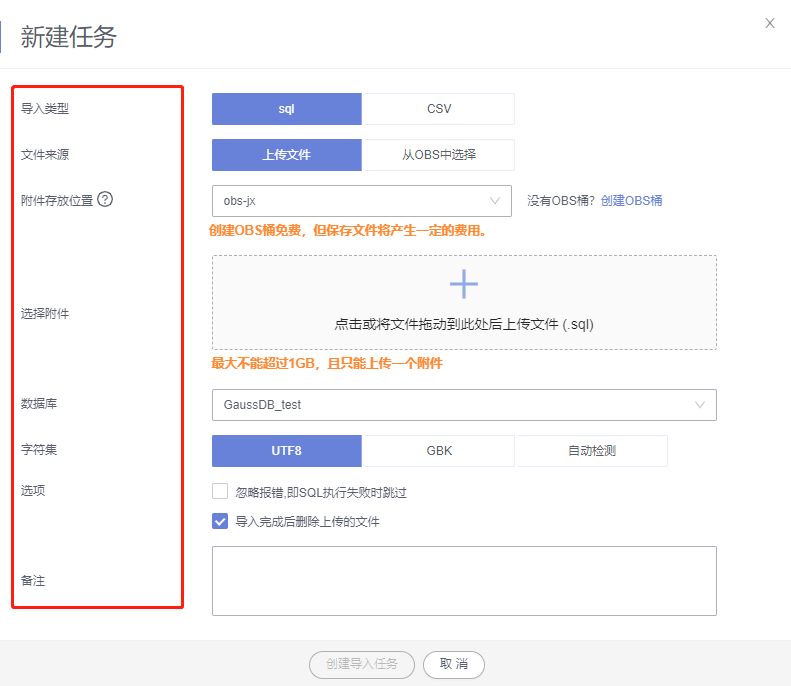Click the 创建导入任务 button
791x686 pixels.
click(x=361, y=664)
